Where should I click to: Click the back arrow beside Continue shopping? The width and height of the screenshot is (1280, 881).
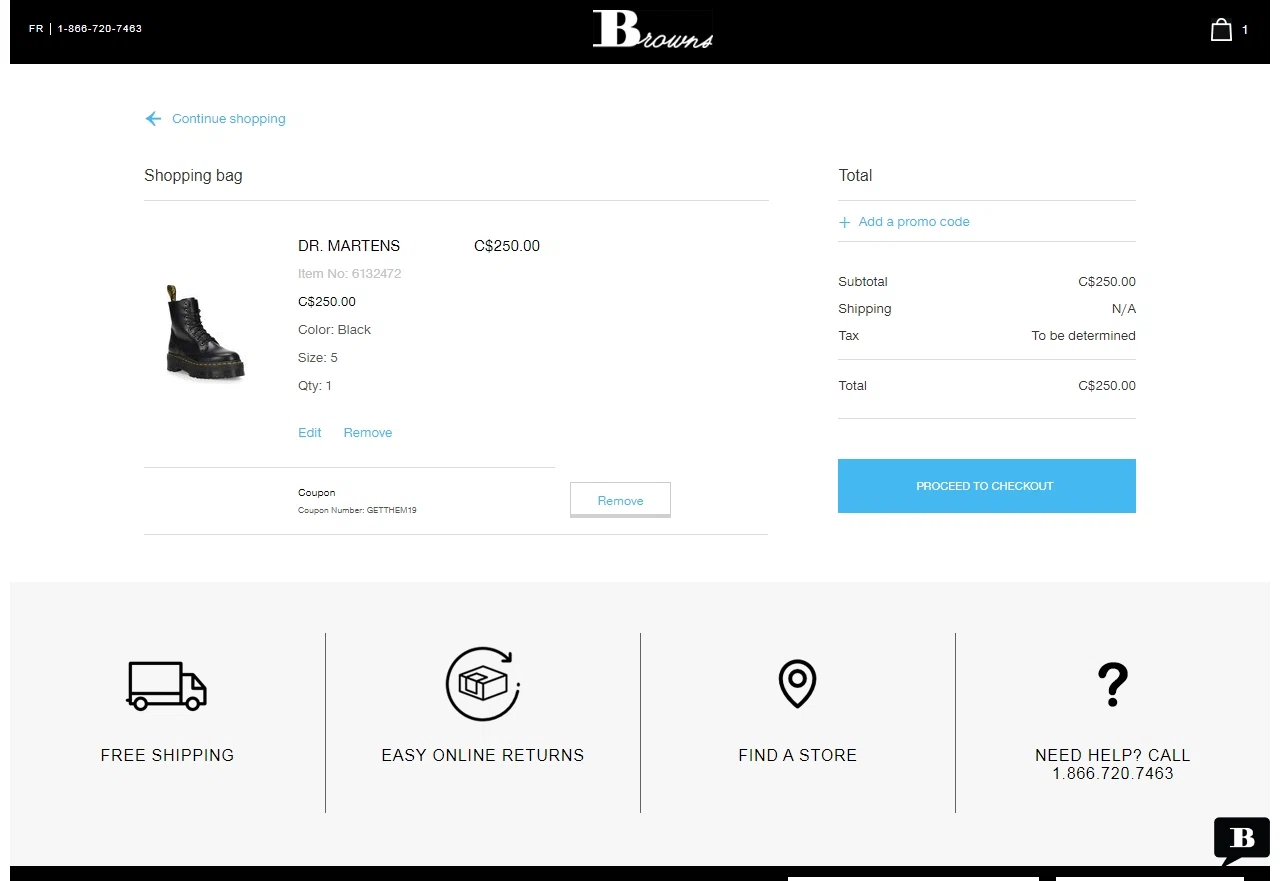[153, 119]
